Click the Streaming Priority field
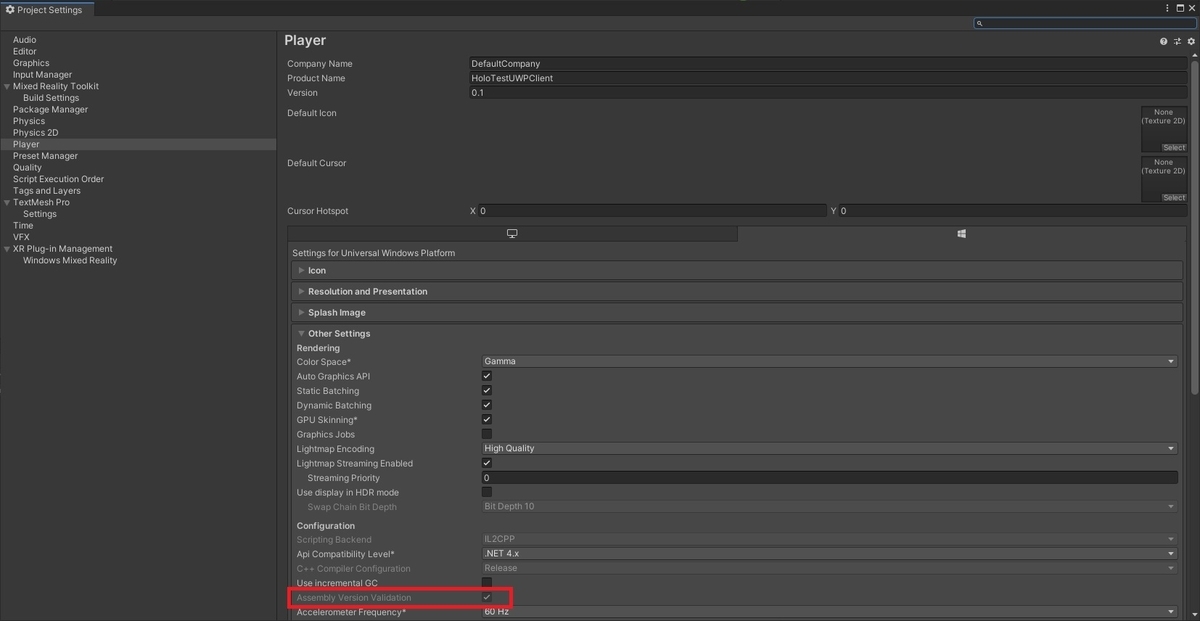 pyautogui.click(x=829, y=478)
